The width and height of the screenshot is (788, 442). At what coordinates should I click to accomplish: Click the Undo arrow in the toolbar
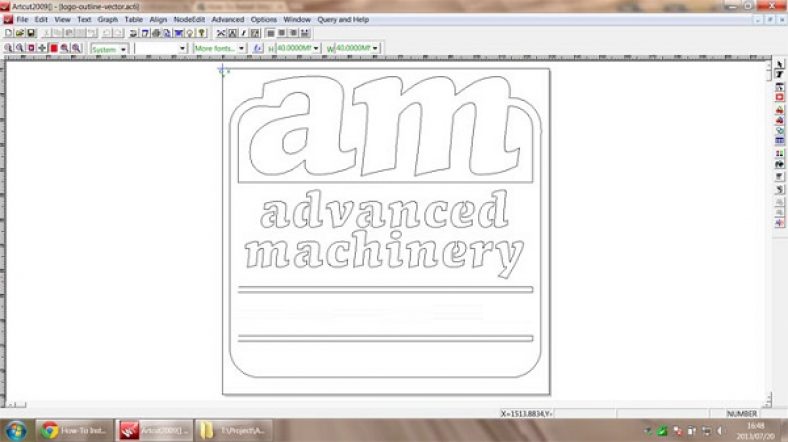click(107, 33)
